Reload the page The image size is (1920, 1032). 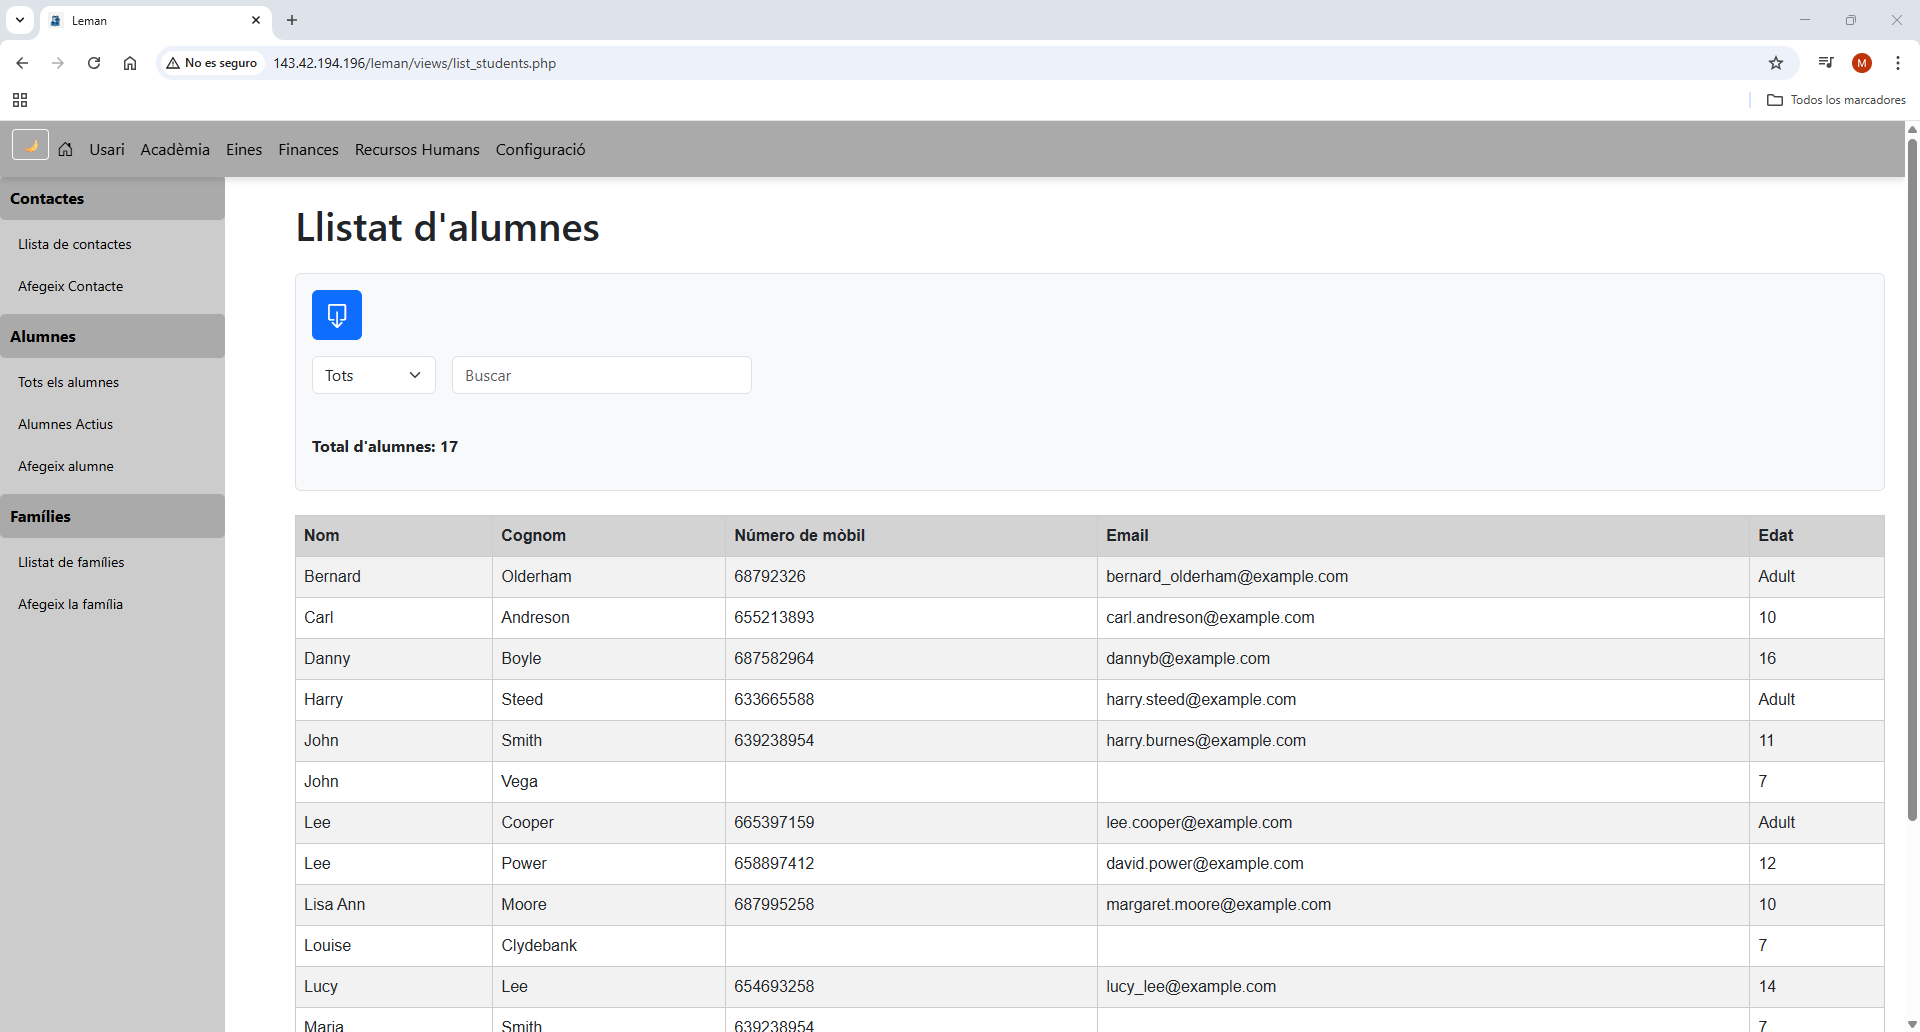tap(94, 63)
